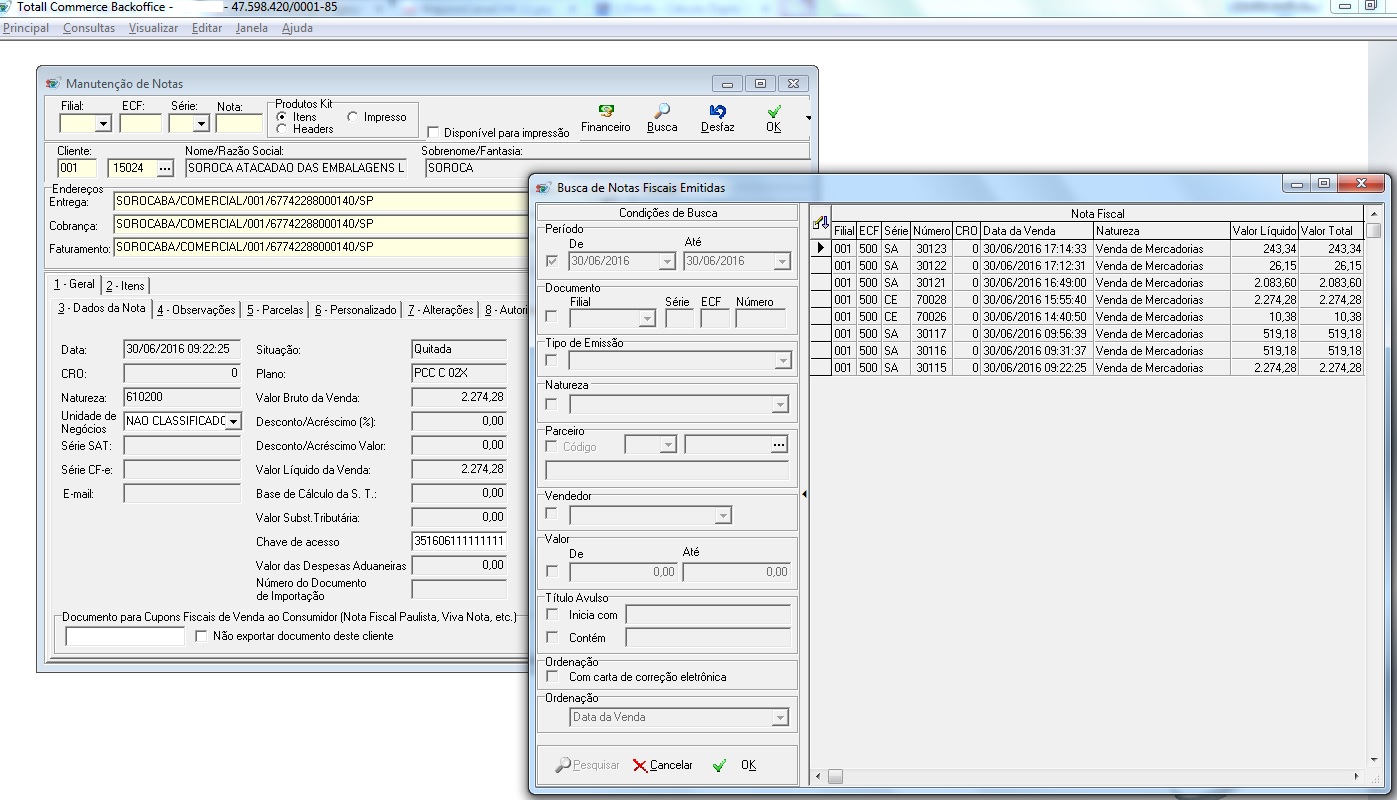Open the Documento Filial dropdown

(647, 318)
